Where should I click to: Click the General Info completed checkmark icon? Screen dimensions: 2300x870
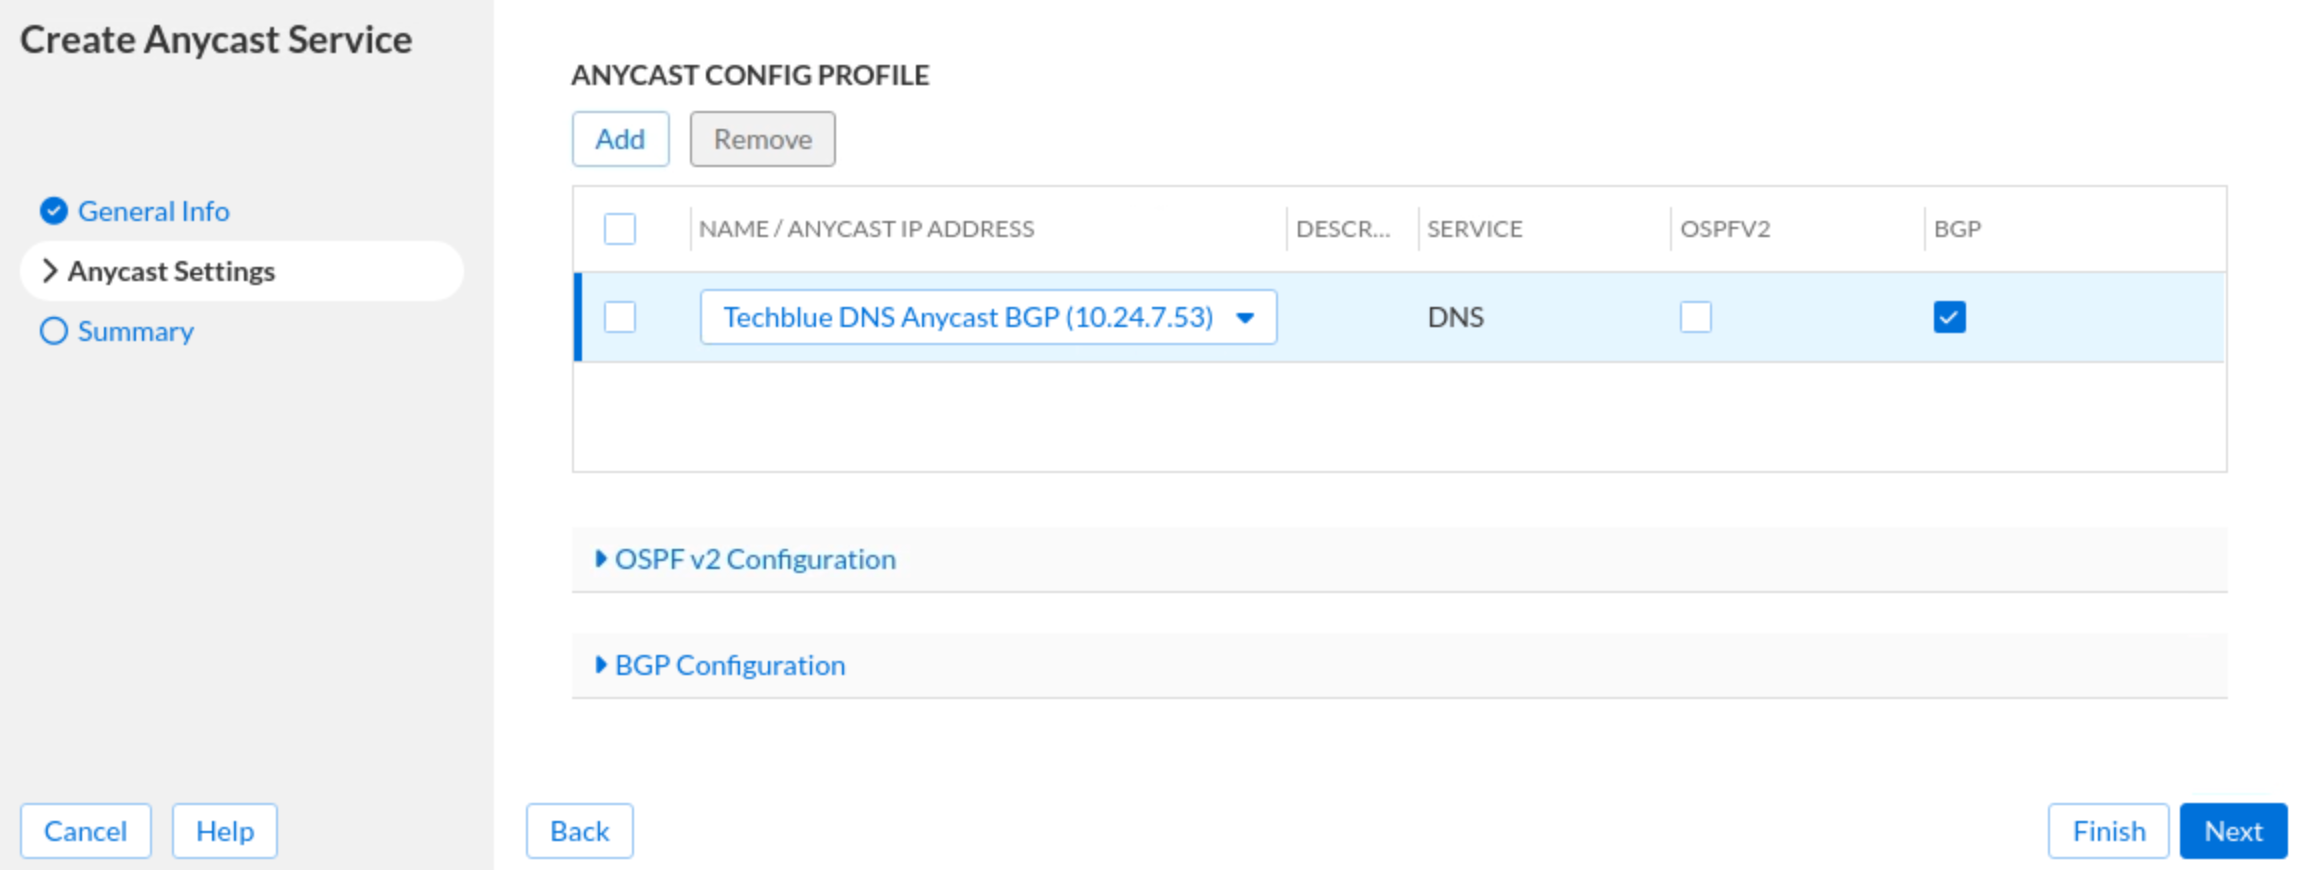pos(54,211)
